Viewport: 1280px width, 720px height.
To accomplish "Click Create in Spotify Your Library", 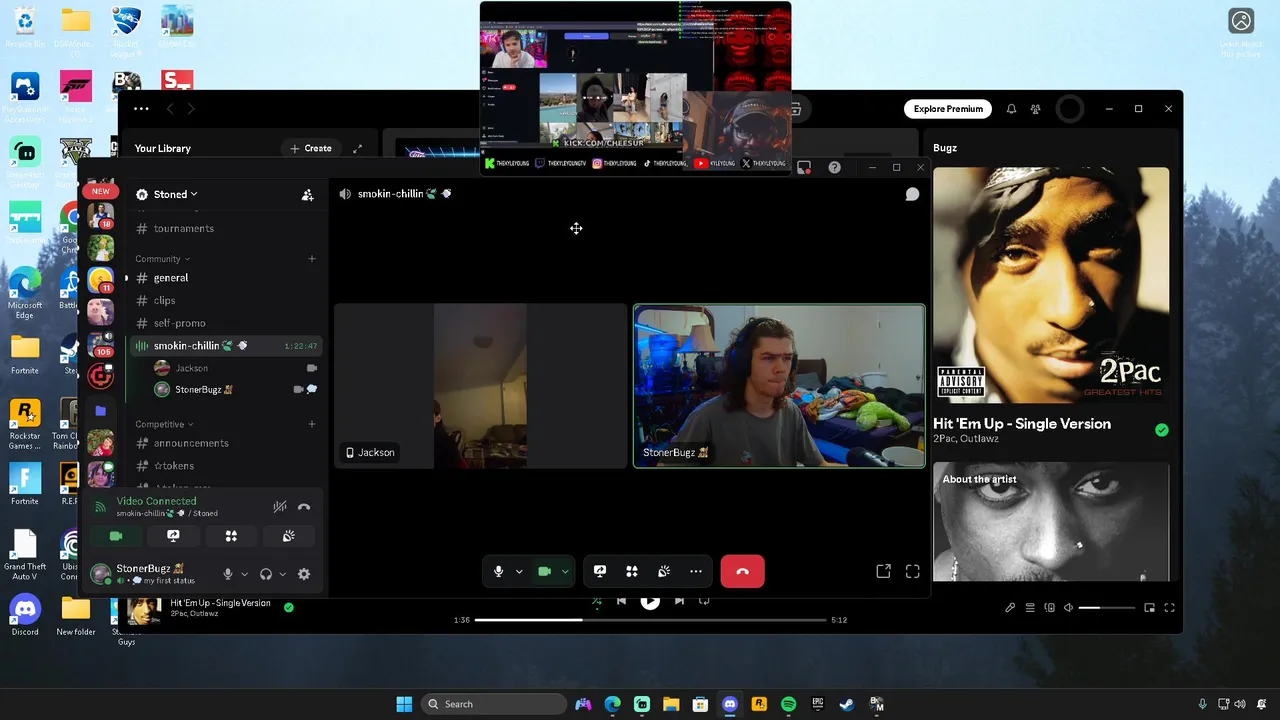I will [311, 148].
